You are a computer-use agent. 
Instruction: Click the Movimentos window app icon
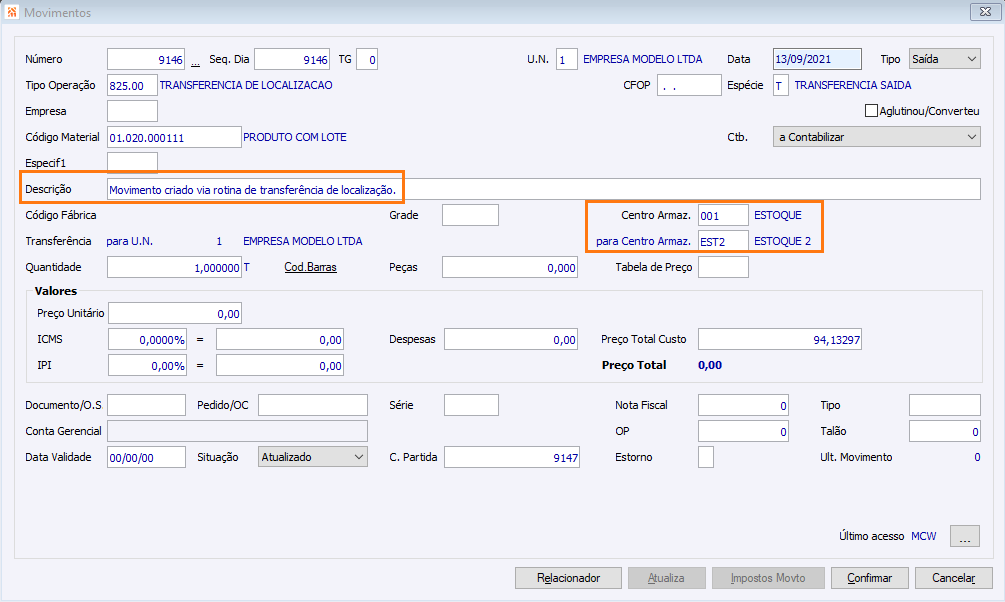click(12, 12)
